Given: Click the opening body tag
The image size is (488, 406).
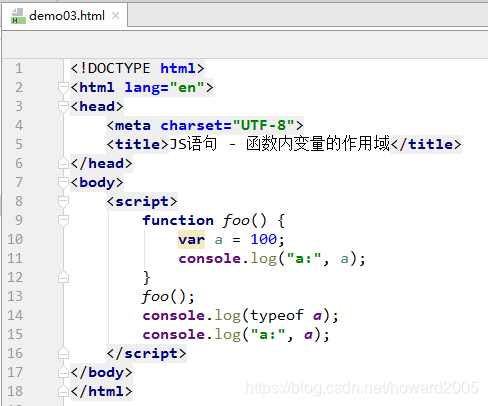Looking at the screenshot, I should pos(97,183).
